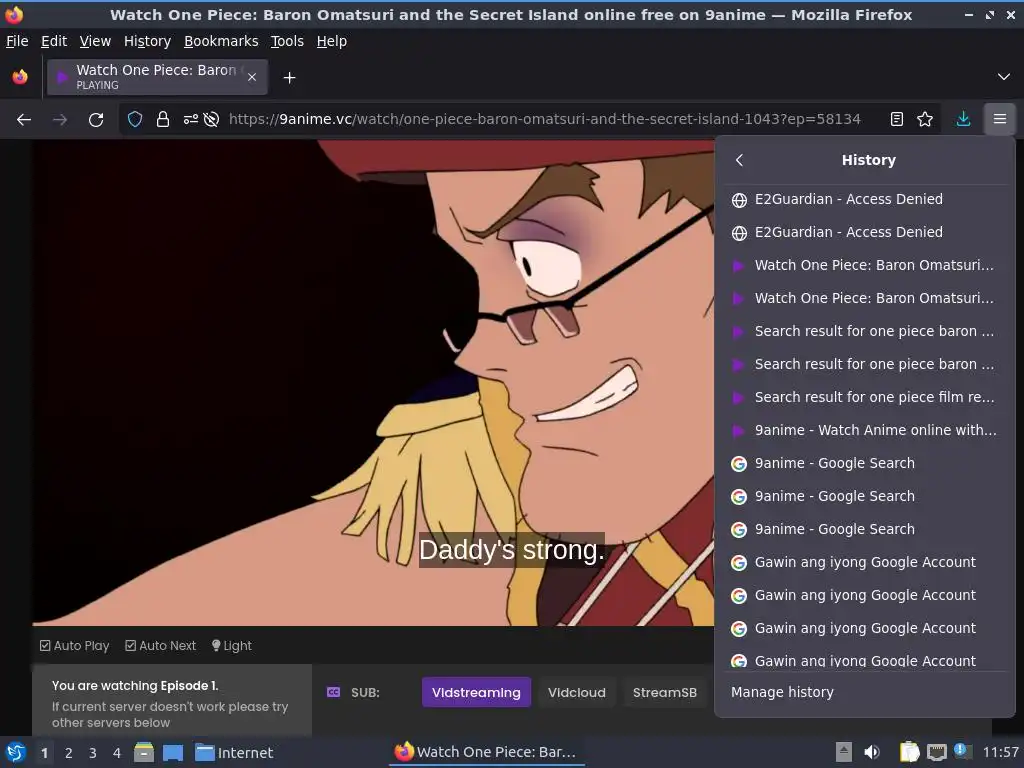Open a new tab with plus button
1024x768 pixels.
tap(289, 78)
